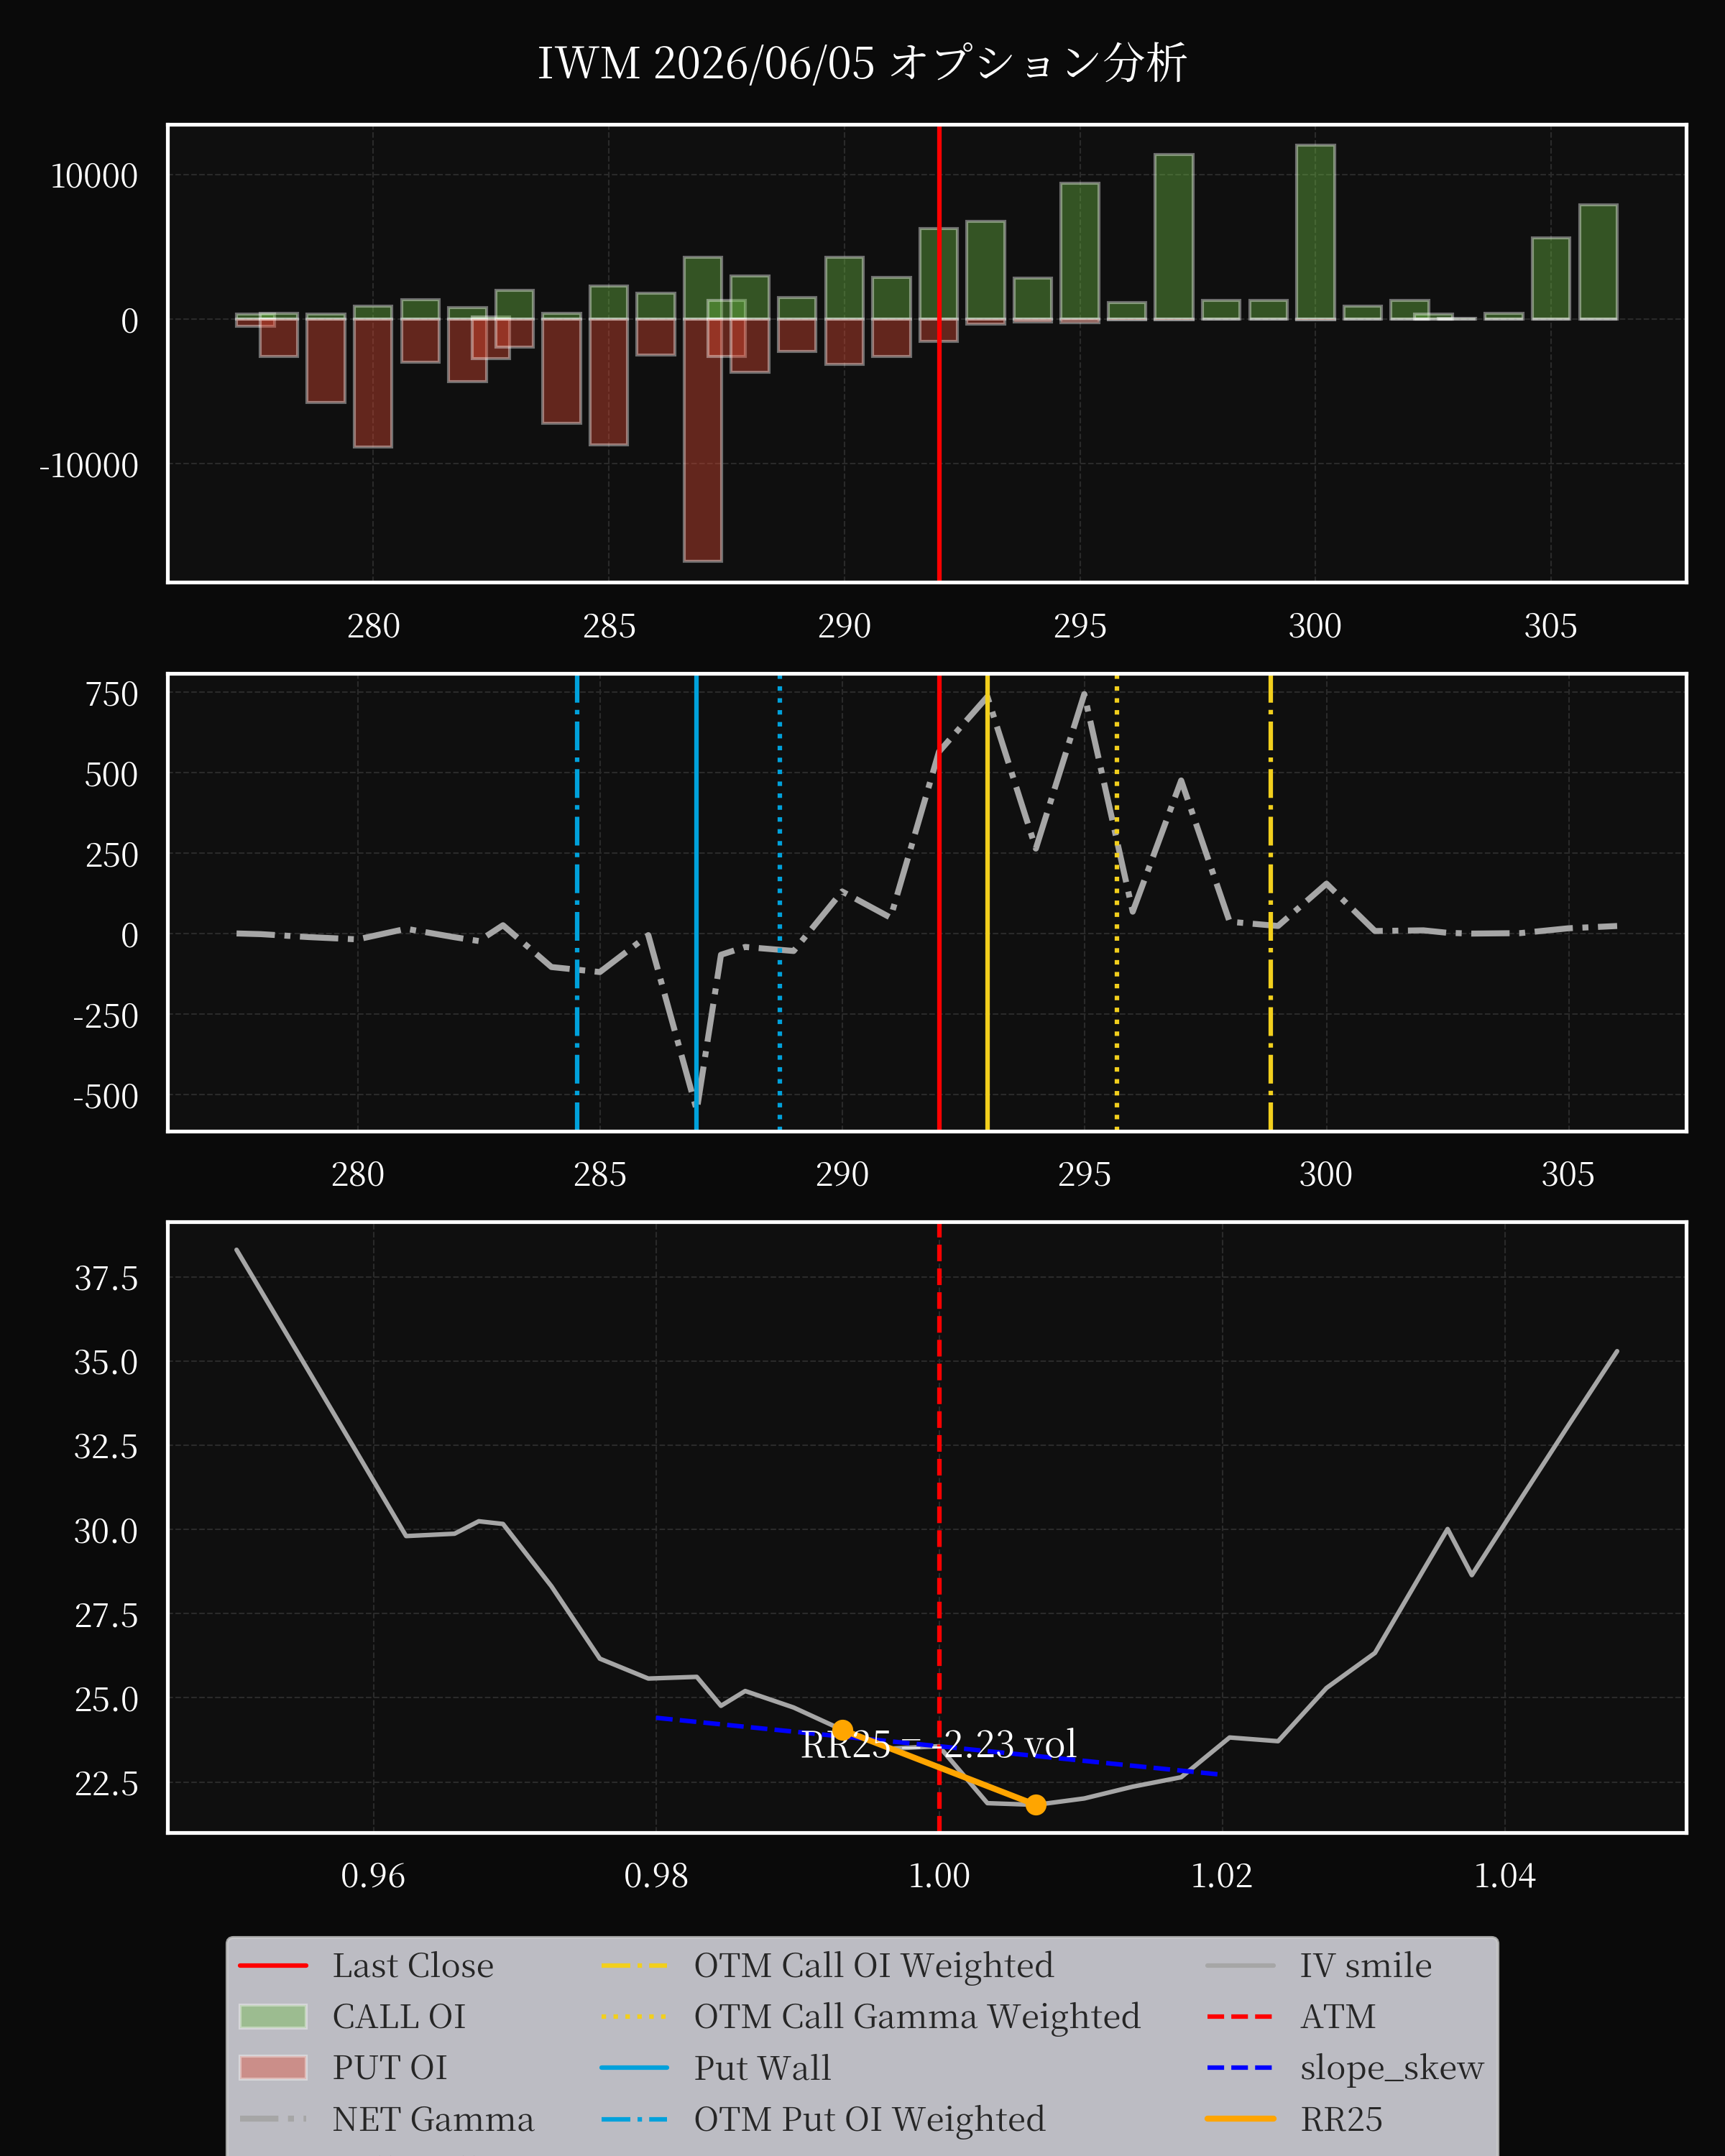Click the "-500" y-axis label on gamma chart

[106, 1097]
